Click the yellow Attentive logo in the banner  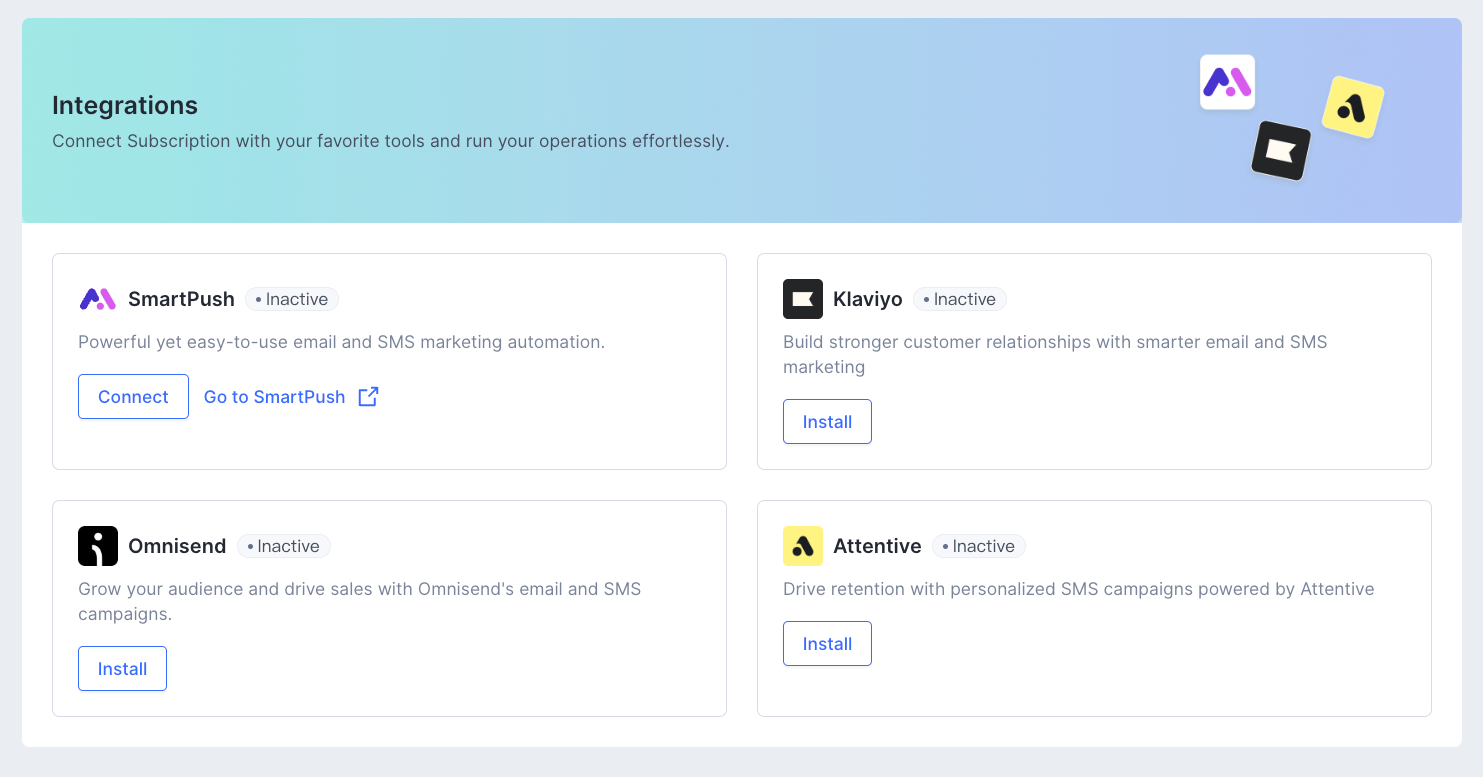click(x=1353, y=107)
